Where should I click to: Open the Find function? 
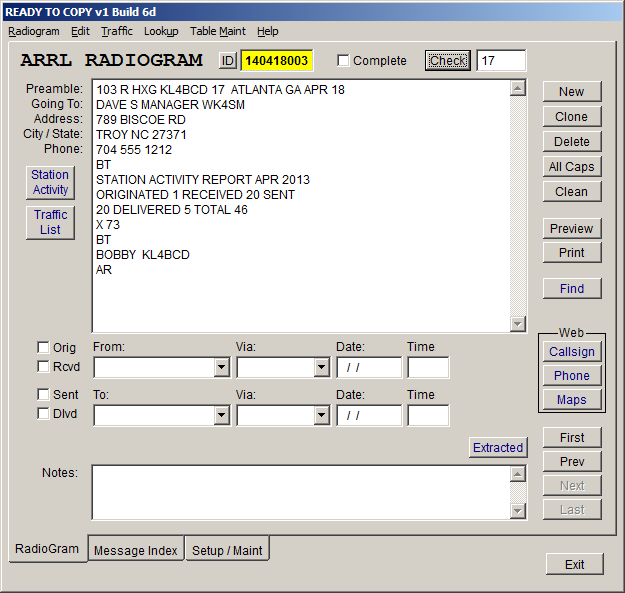click(x=572, y=289)
